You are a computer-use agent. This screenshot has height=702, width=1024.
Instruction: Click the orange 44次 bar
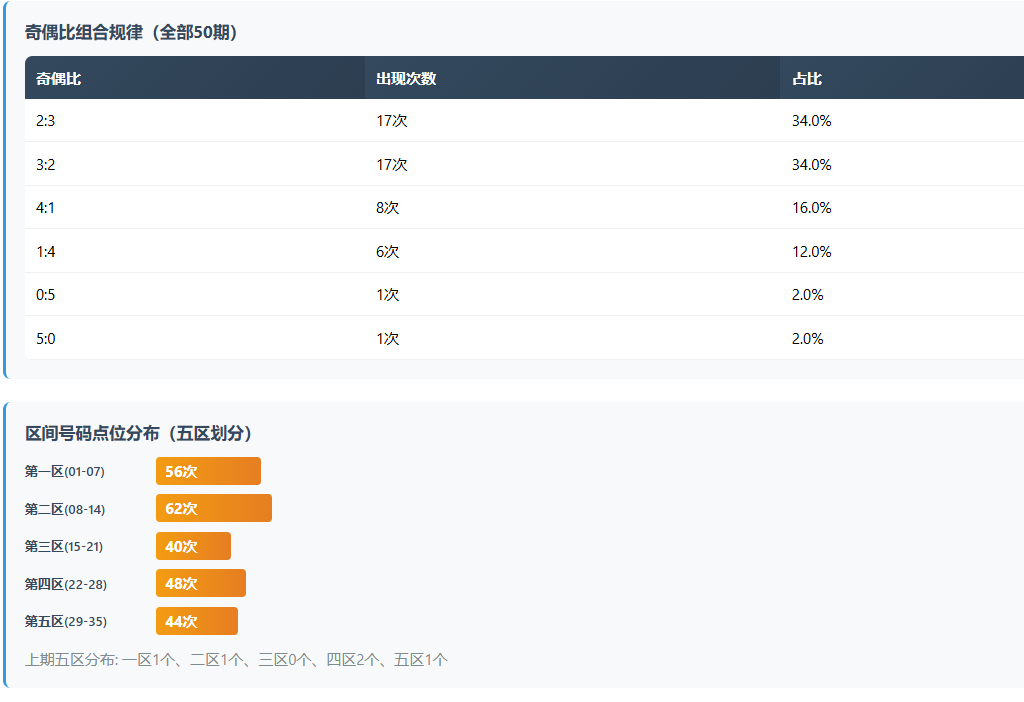pyautogui.click(x=196, y=621)
